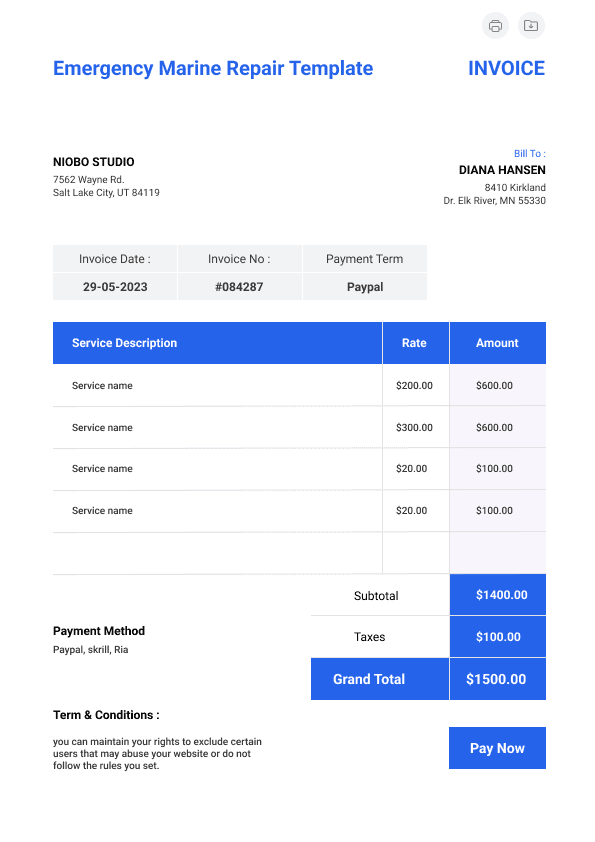Viewport: 595px width, 842px height.
Task: Select the NIOBO STUDIO company name
Action: (x=93, y=162)
